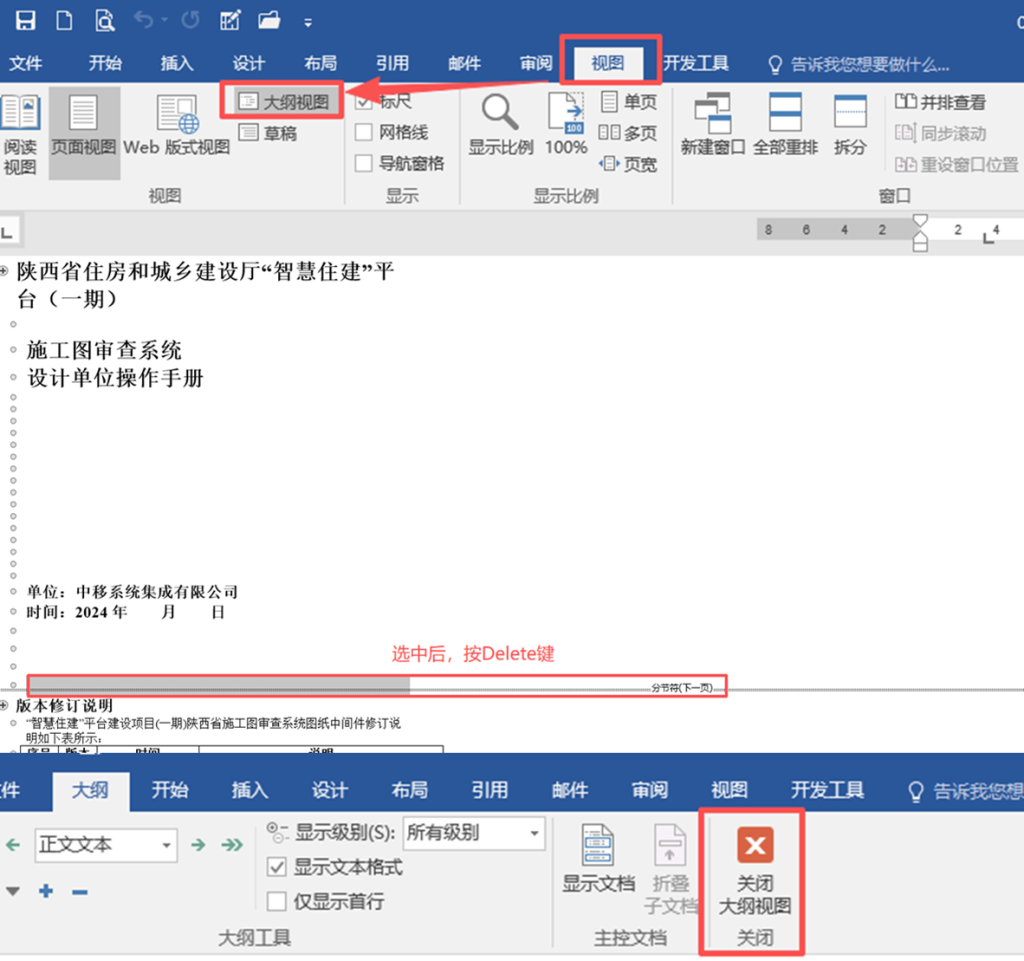Click New Window (新建窗口) icon
Viewport: 1024px width, 961px height.
pos(712,126)
